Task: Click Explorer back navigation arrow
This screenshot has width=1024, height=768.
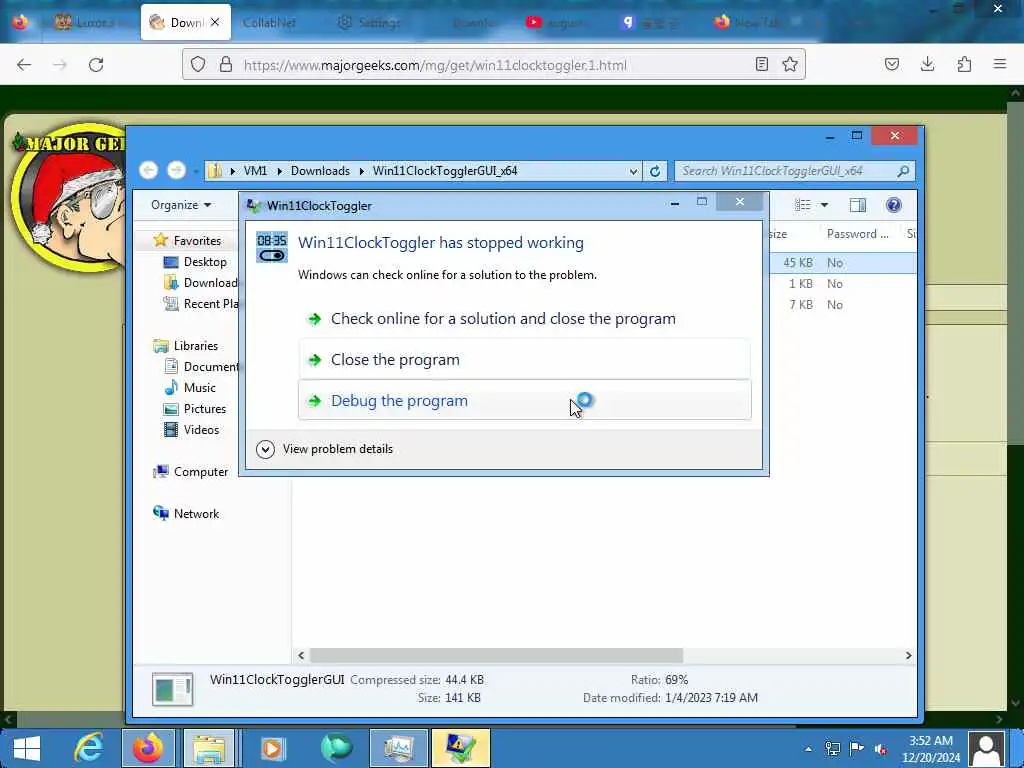Action: coord(149,170)
